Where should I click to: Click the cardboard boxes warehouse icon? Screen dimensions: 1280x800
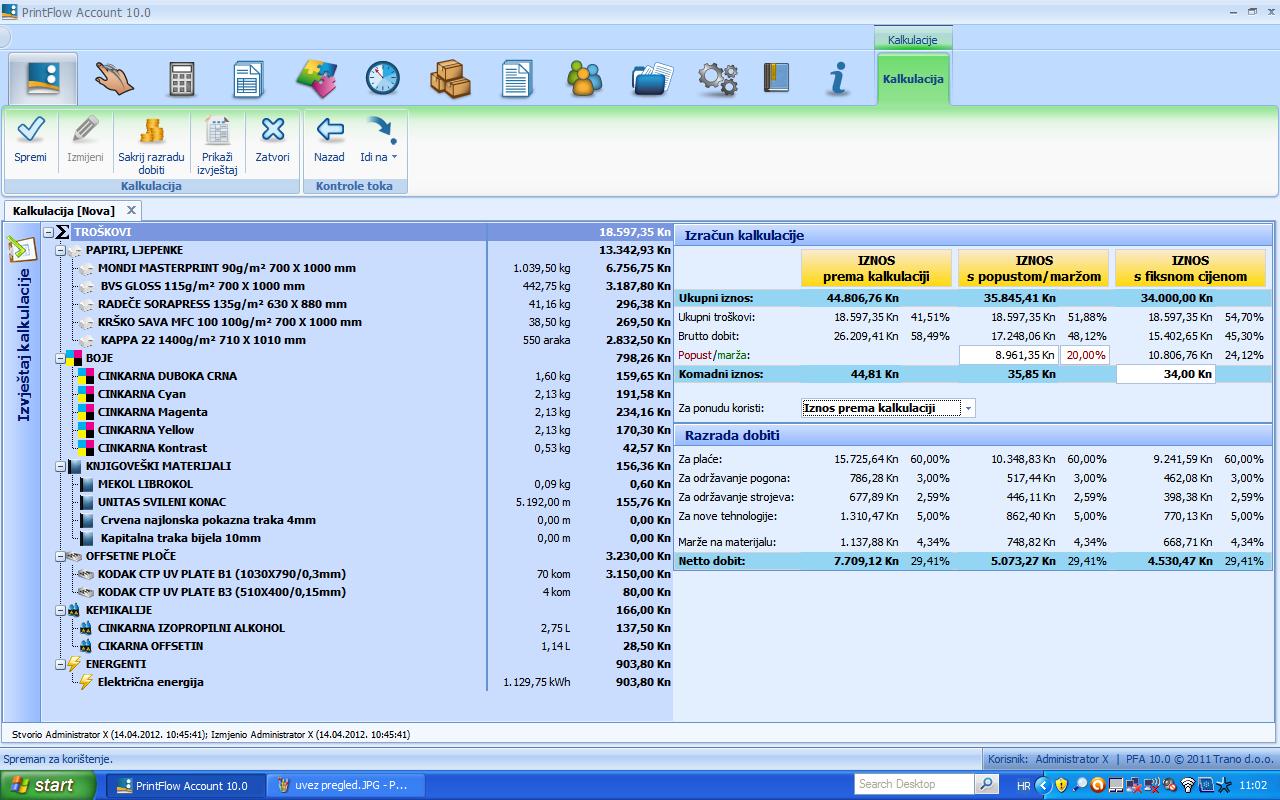point(450,79)
